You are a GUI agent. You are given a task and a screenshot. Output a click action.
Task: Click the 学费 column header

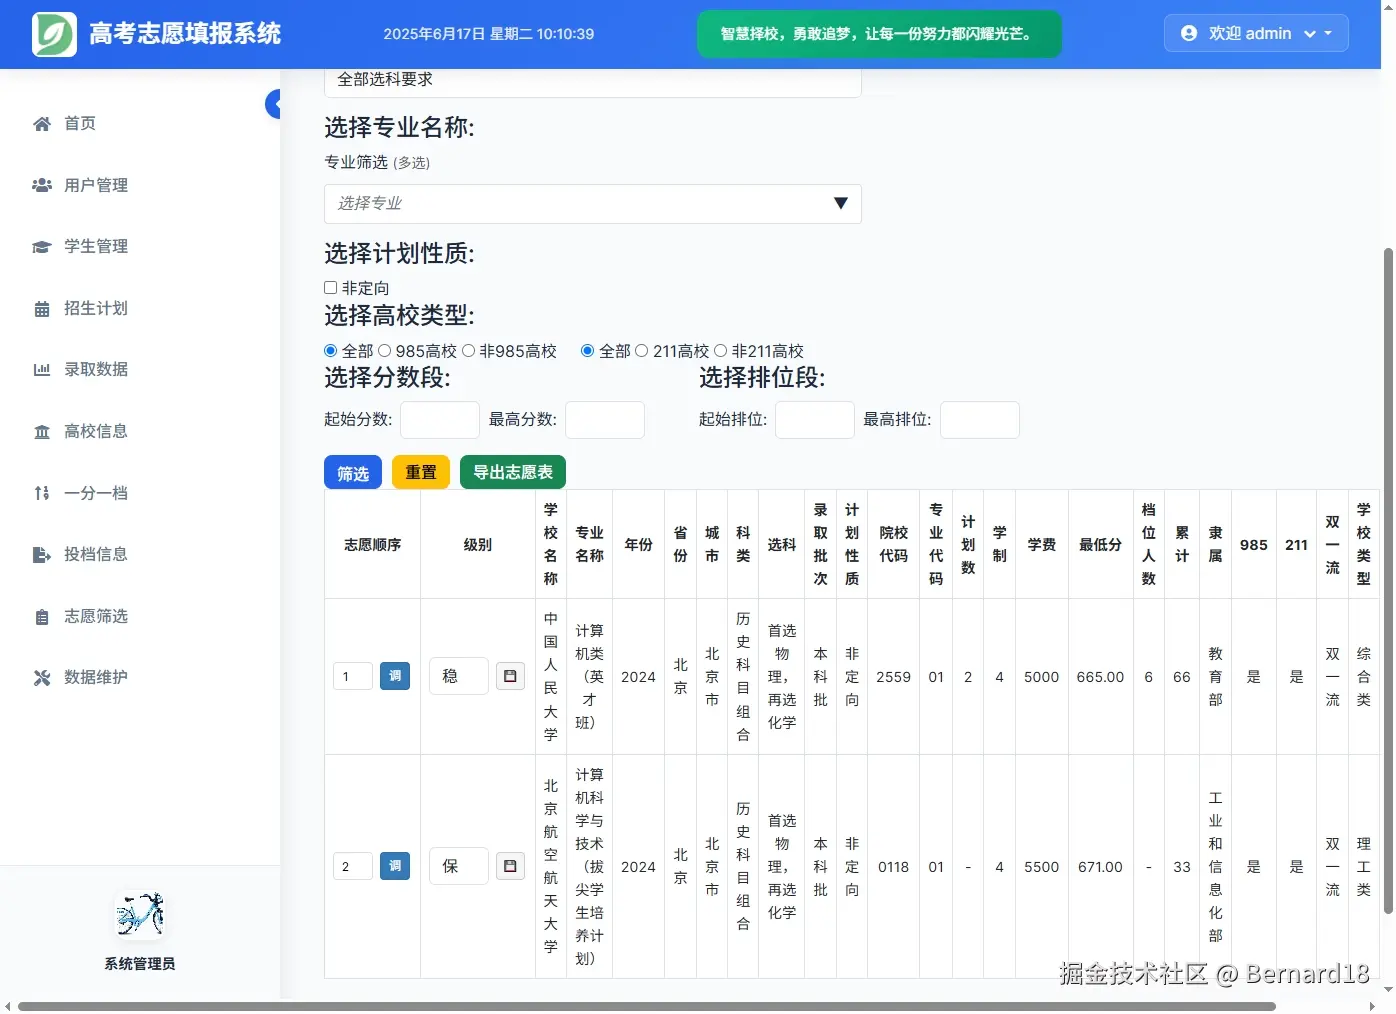[1041, 545]
